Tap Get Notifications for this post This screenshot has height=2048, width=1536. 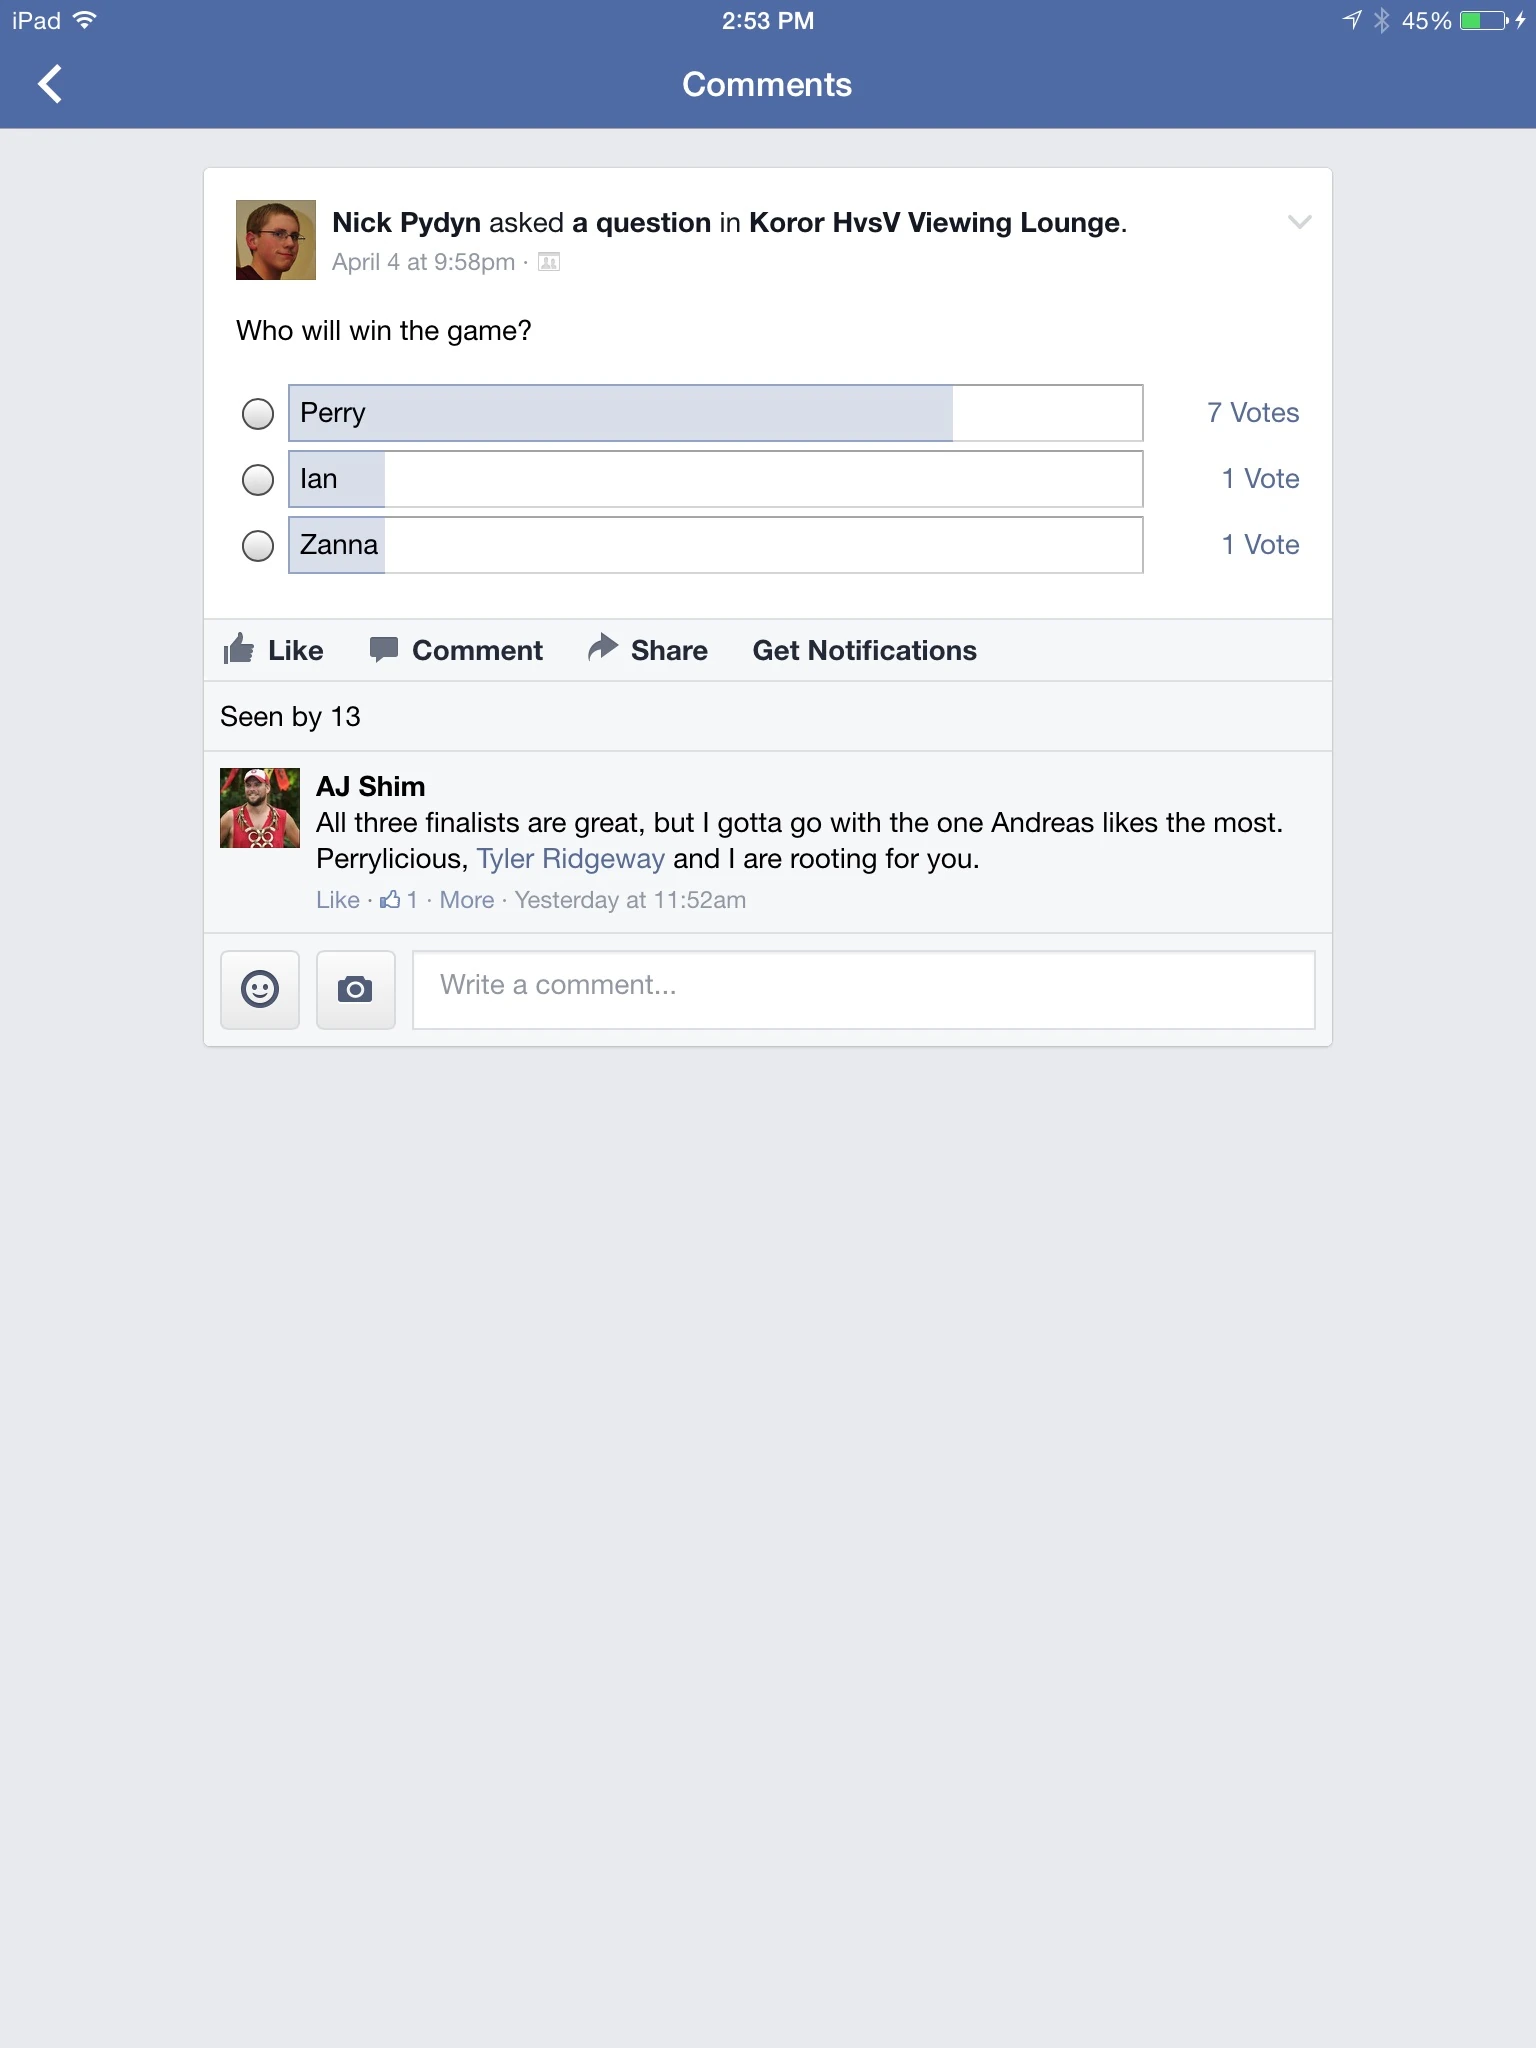pyautogui.click(x=865, y=650)
